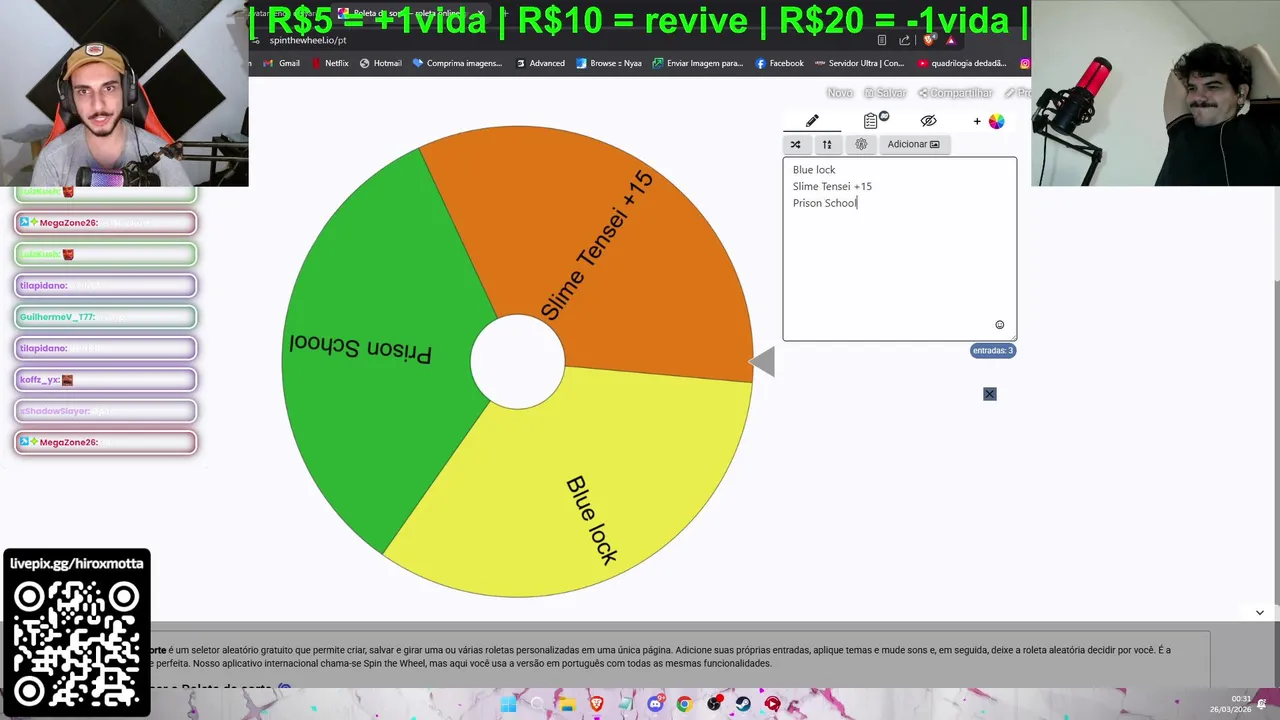Open Steam from the taskbar
The image size is (1280, 720).
tap(743, 705)
